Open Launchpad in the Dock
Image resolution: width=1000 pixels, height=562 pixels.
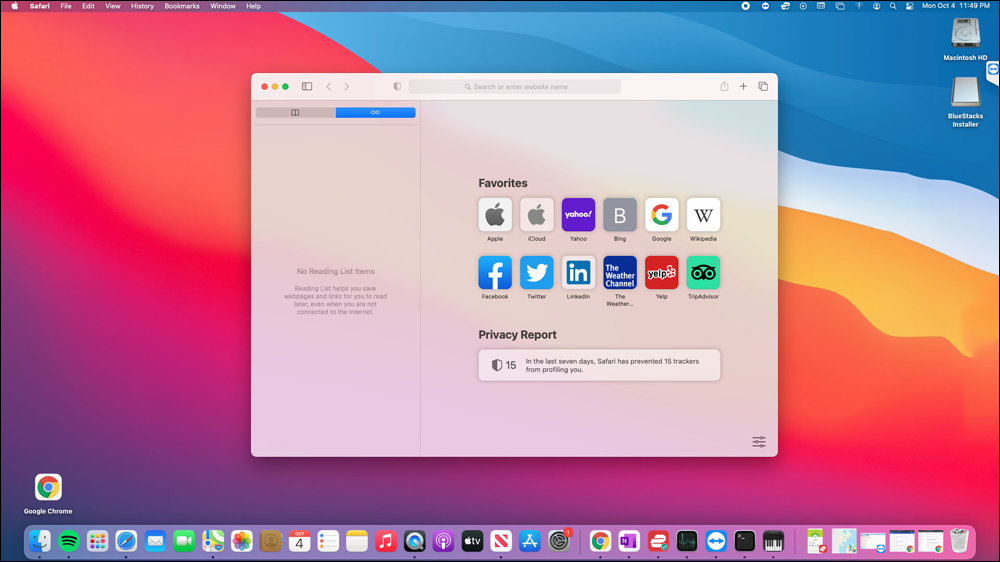[x=98, y=541]
